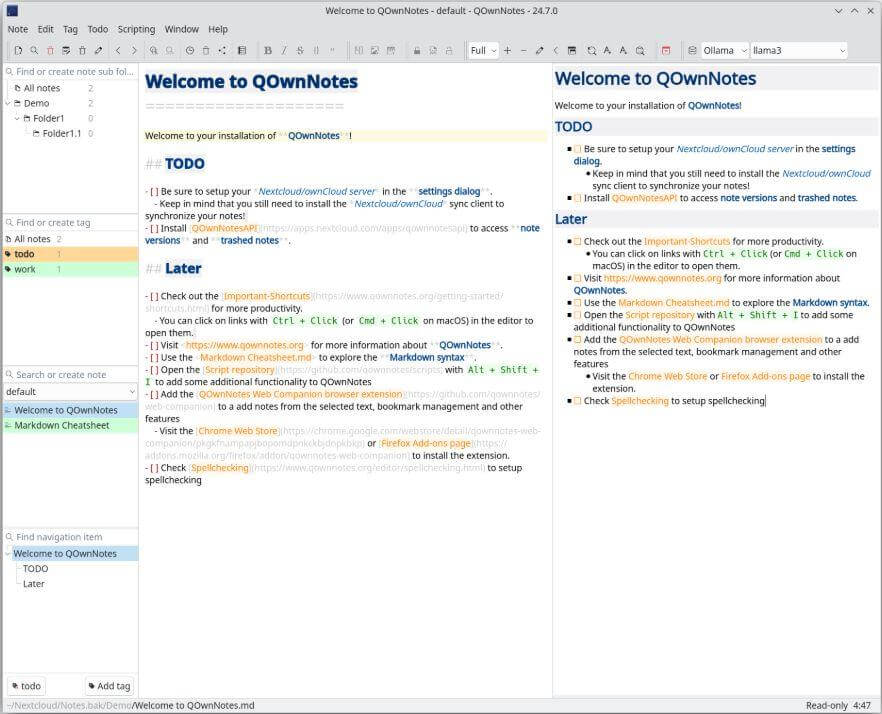Open the Scripting menu
This screenshot has width=882, height=714.
click(x=136, y=29)
